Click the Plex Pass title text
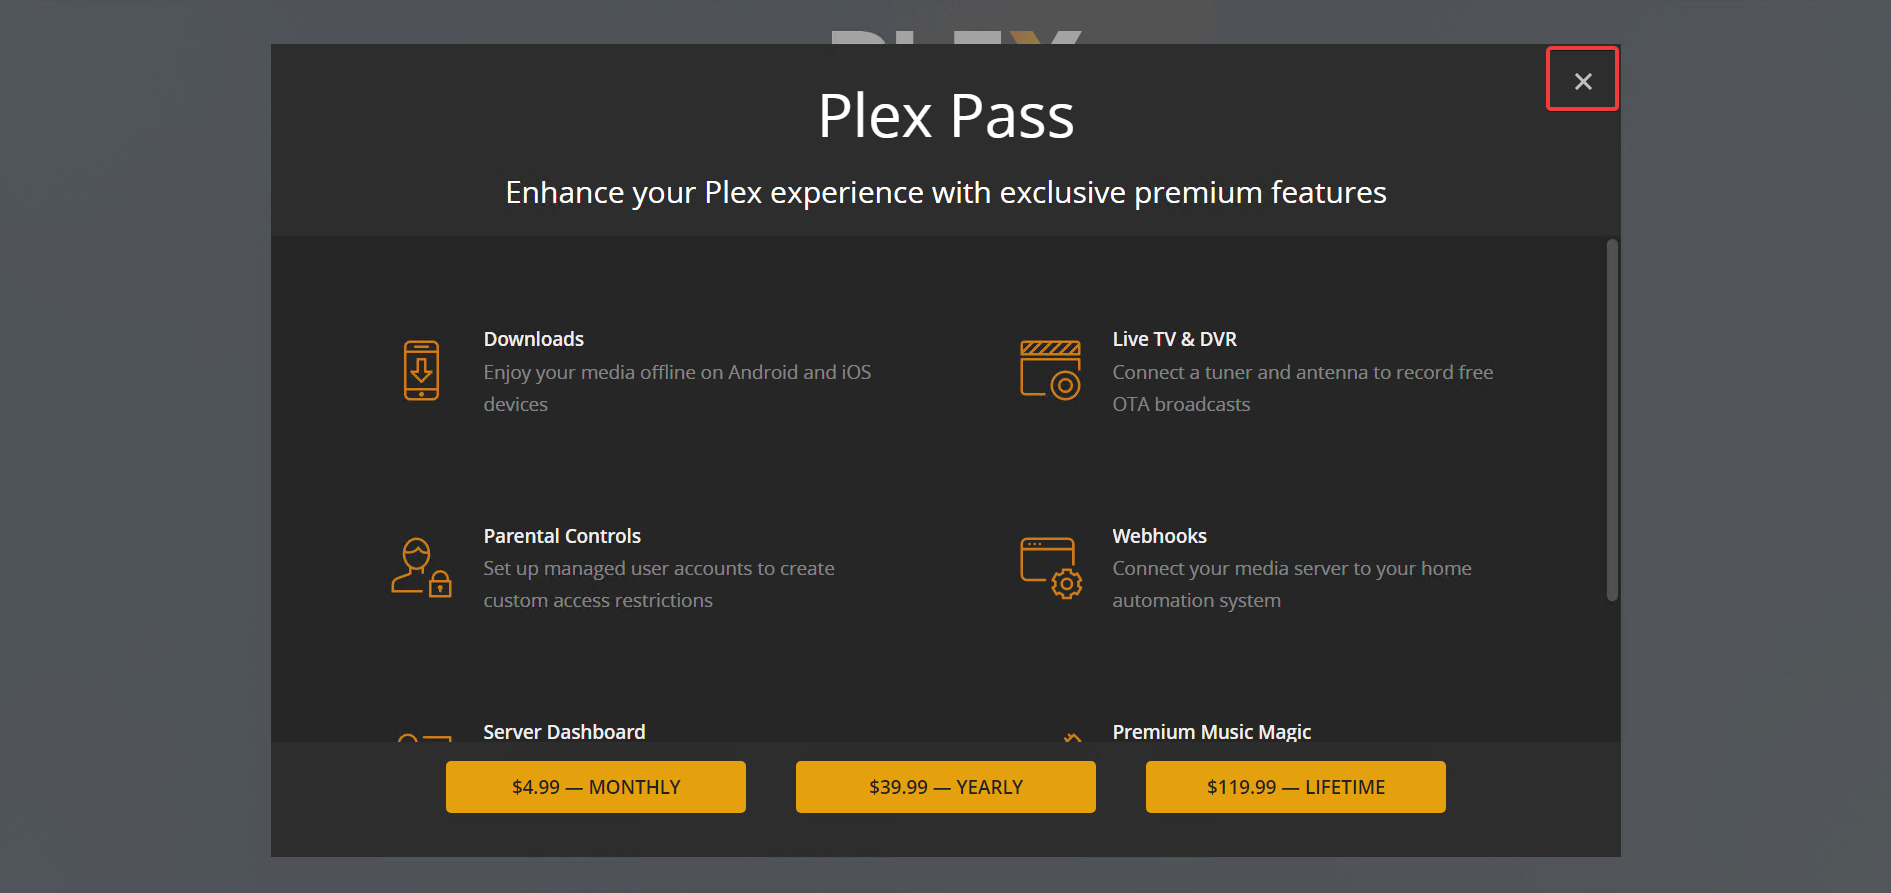The height and width of the screenshot is (893, 1891). 946,116
